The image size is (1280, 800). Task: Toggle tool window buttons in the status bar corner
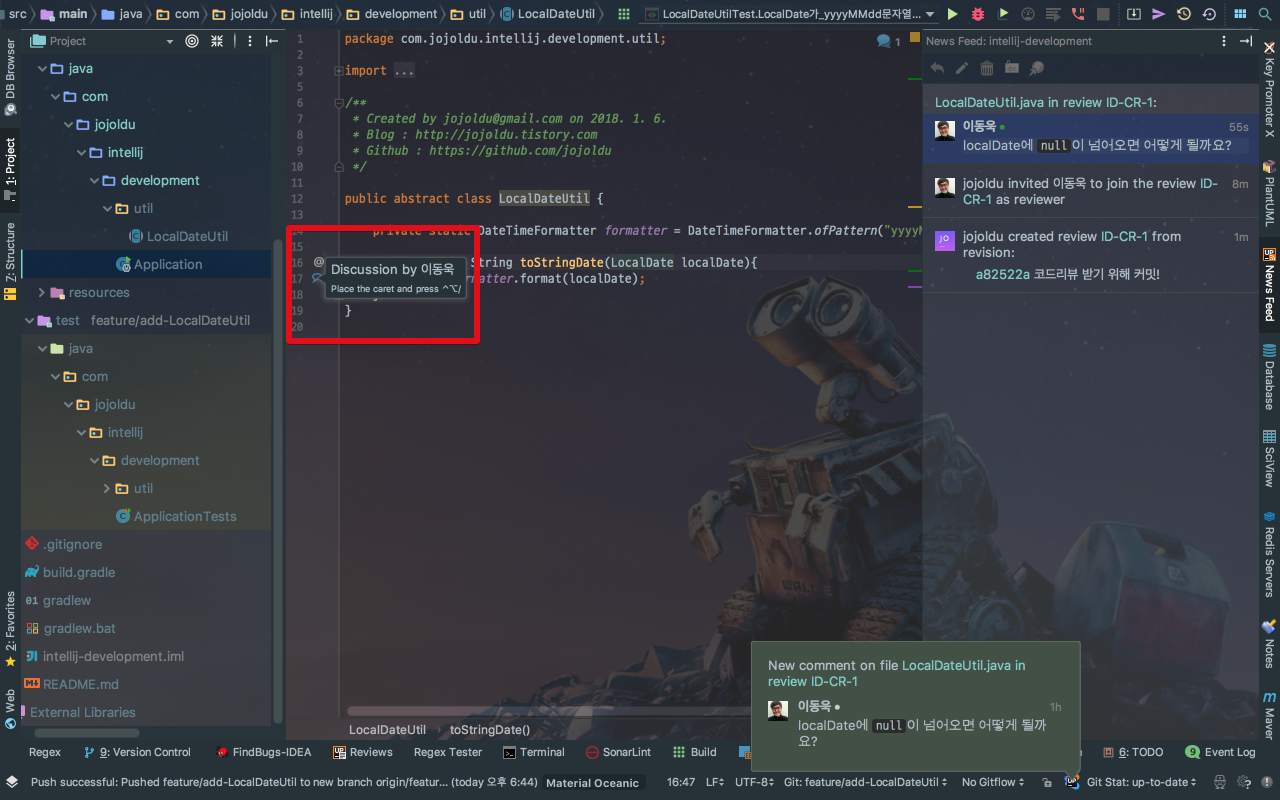[x=11, y=782]
